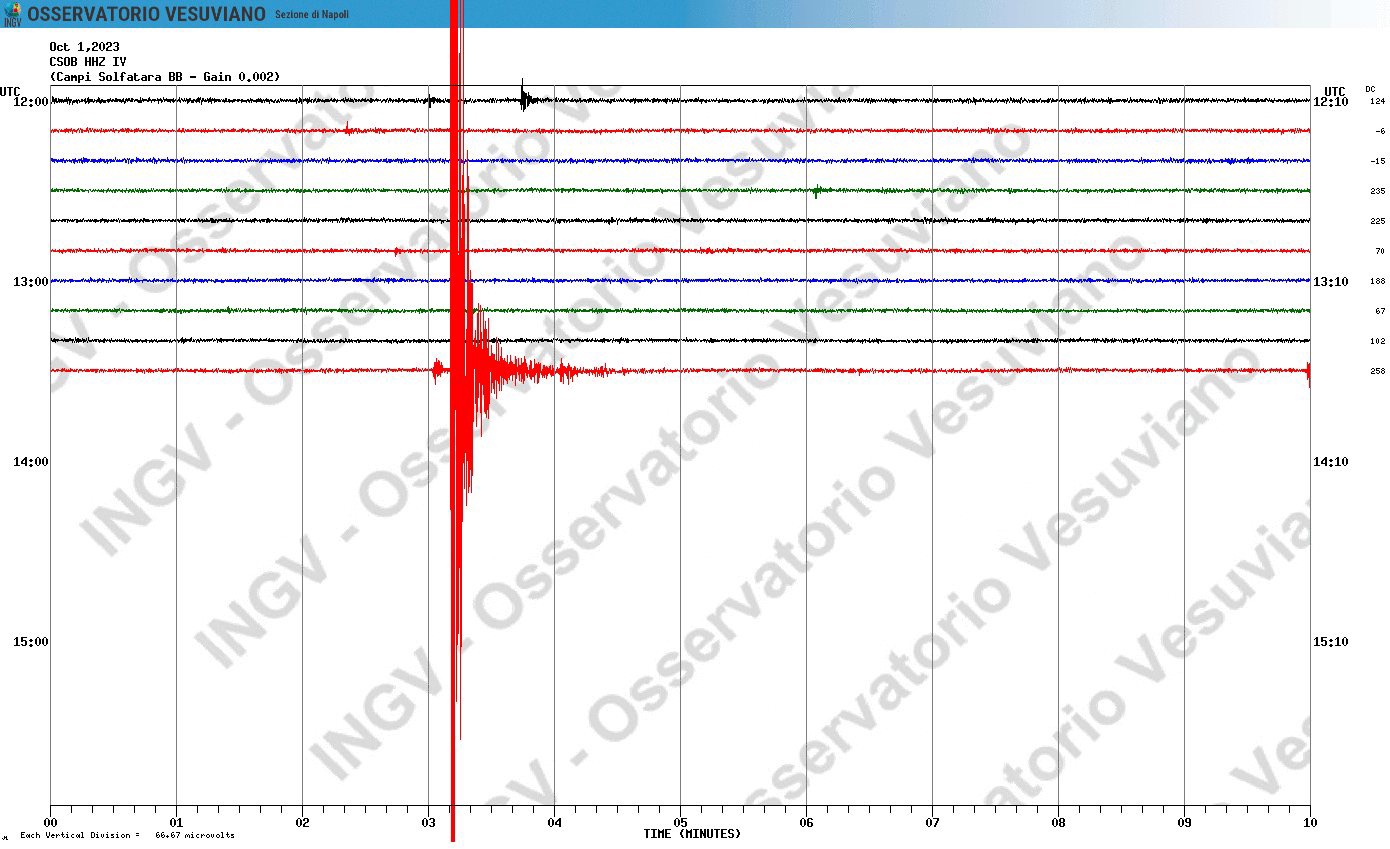
Task: Click DC value 67
Action: pos(1380,312)
